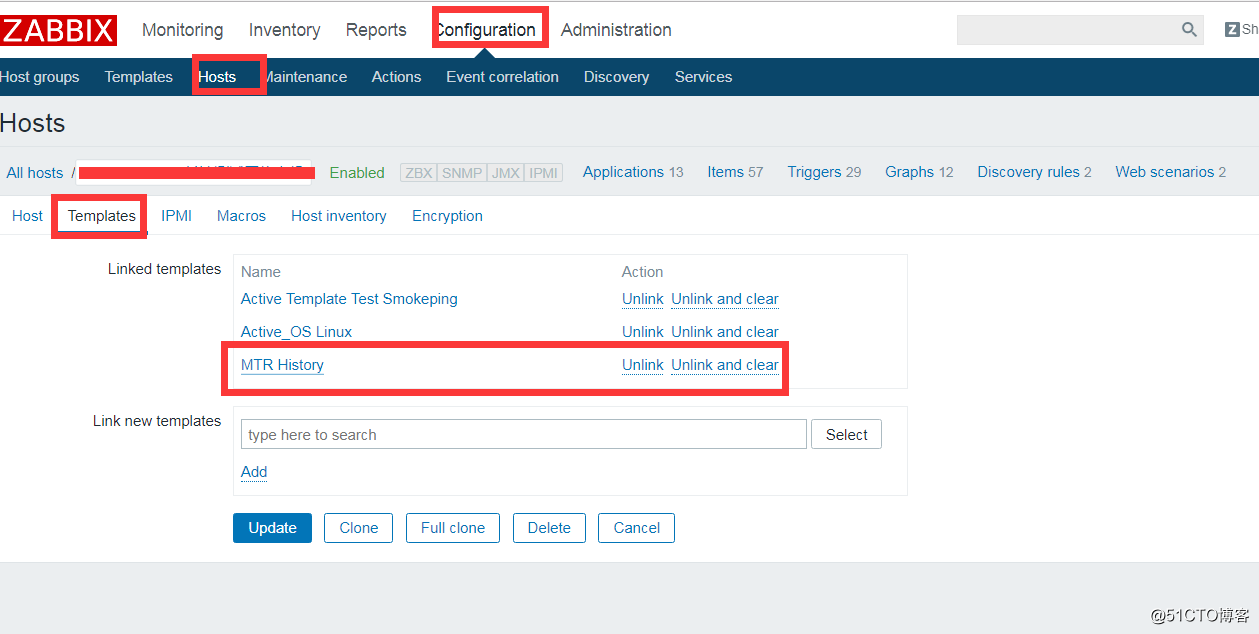Go to the Host groups submenu
The image size is (1259, 634).
coord(40,77)
